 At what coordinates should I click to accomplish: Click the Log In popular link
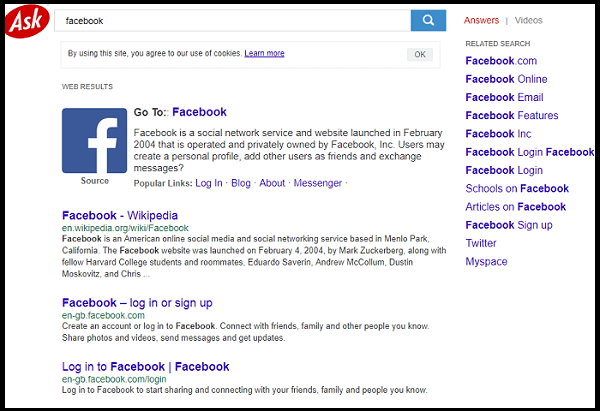(209, 183)
